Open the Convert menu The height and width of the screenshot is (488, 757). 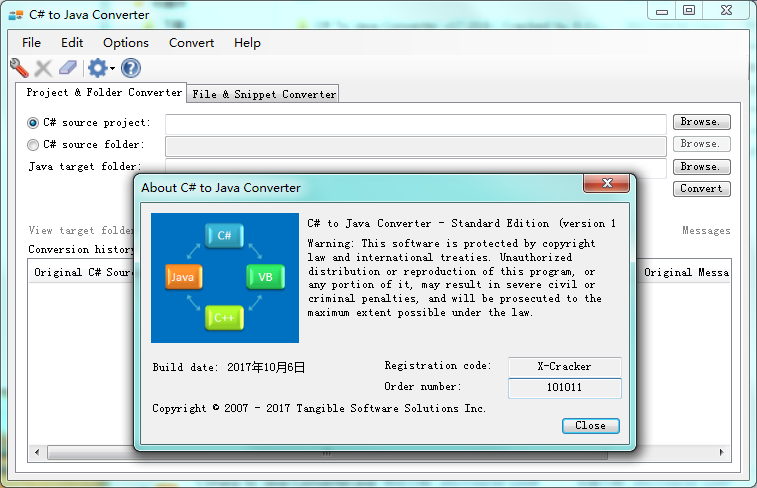(192, 43)
